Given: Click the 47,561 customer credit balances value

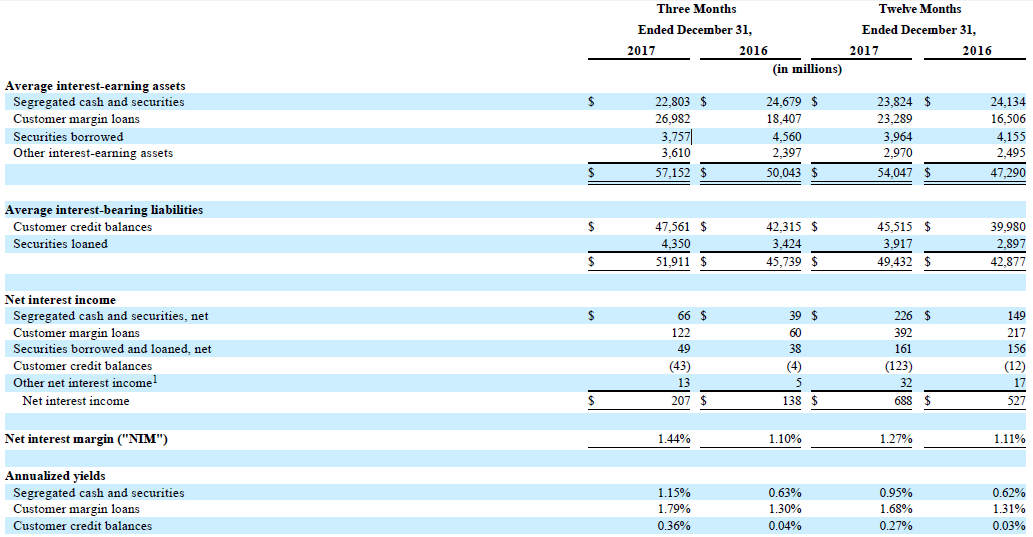Looking at the screenshot, I should [672, 227].
